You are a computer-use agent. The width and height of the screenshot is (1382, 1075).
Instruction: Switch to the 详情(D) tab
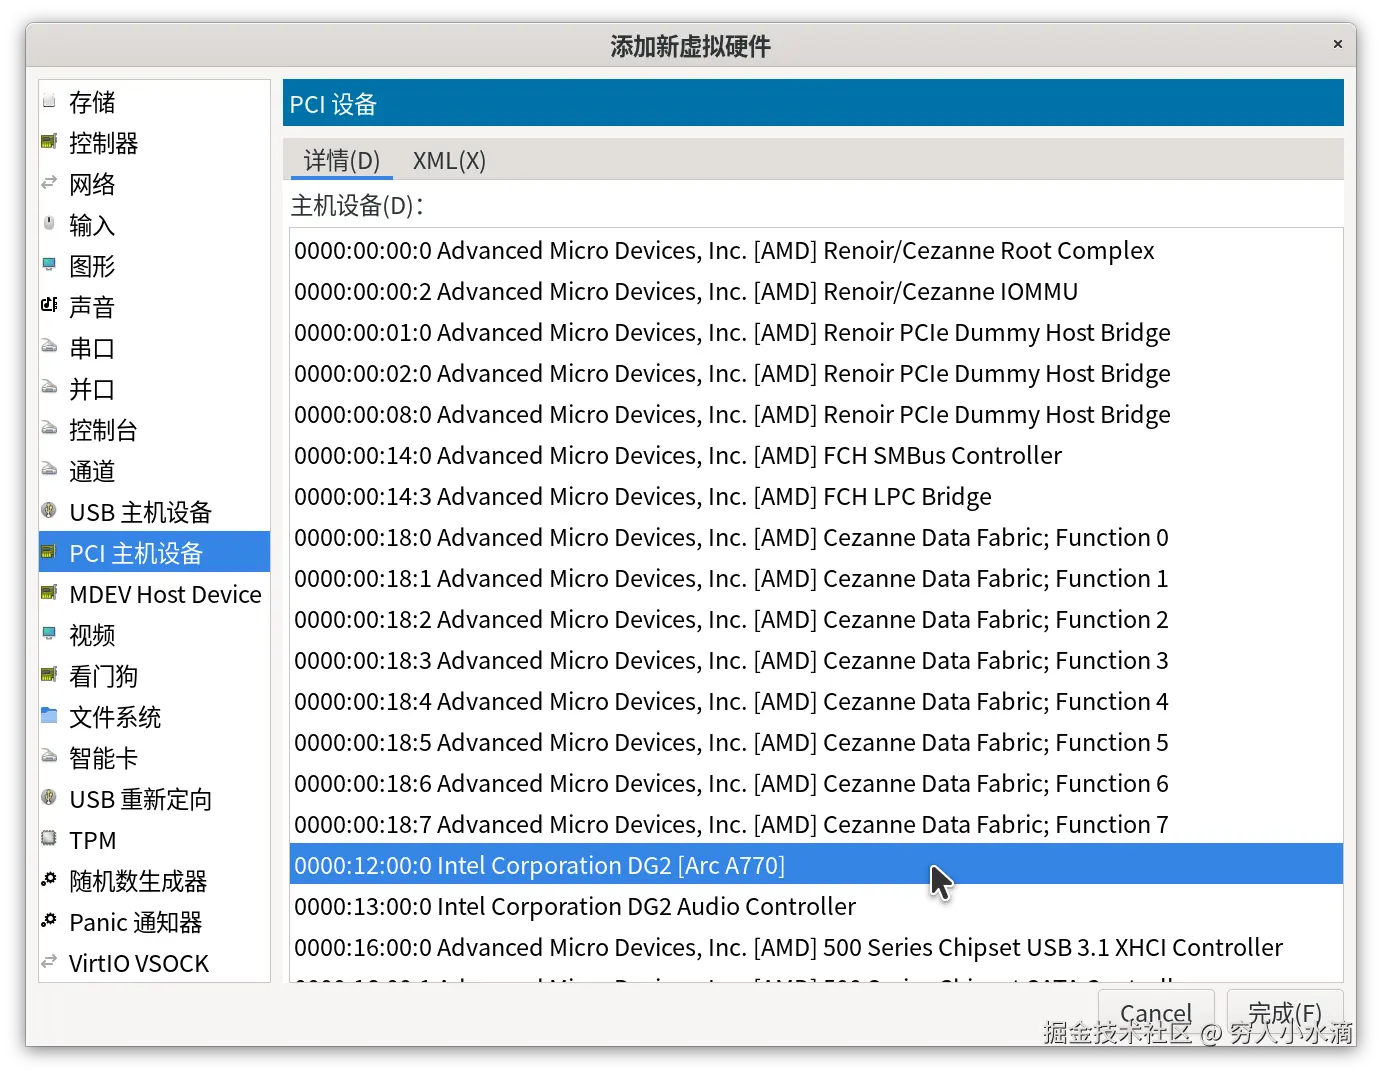tap(342, 160)
